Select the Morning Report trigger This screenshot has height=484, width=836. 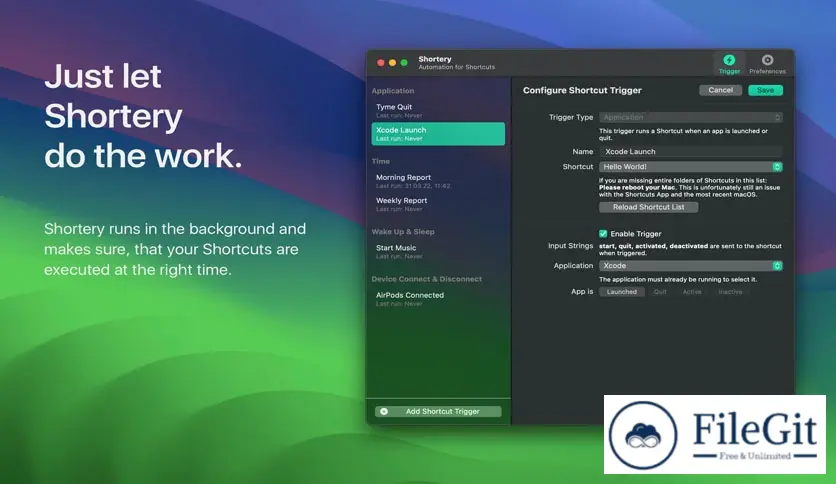tap(438, 181)
